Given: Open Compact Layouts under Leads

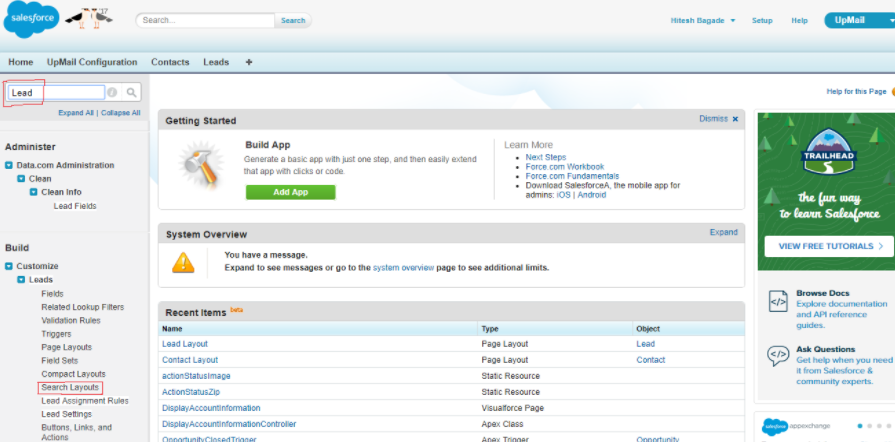Looking at the screenshot, I should point(73,374).
